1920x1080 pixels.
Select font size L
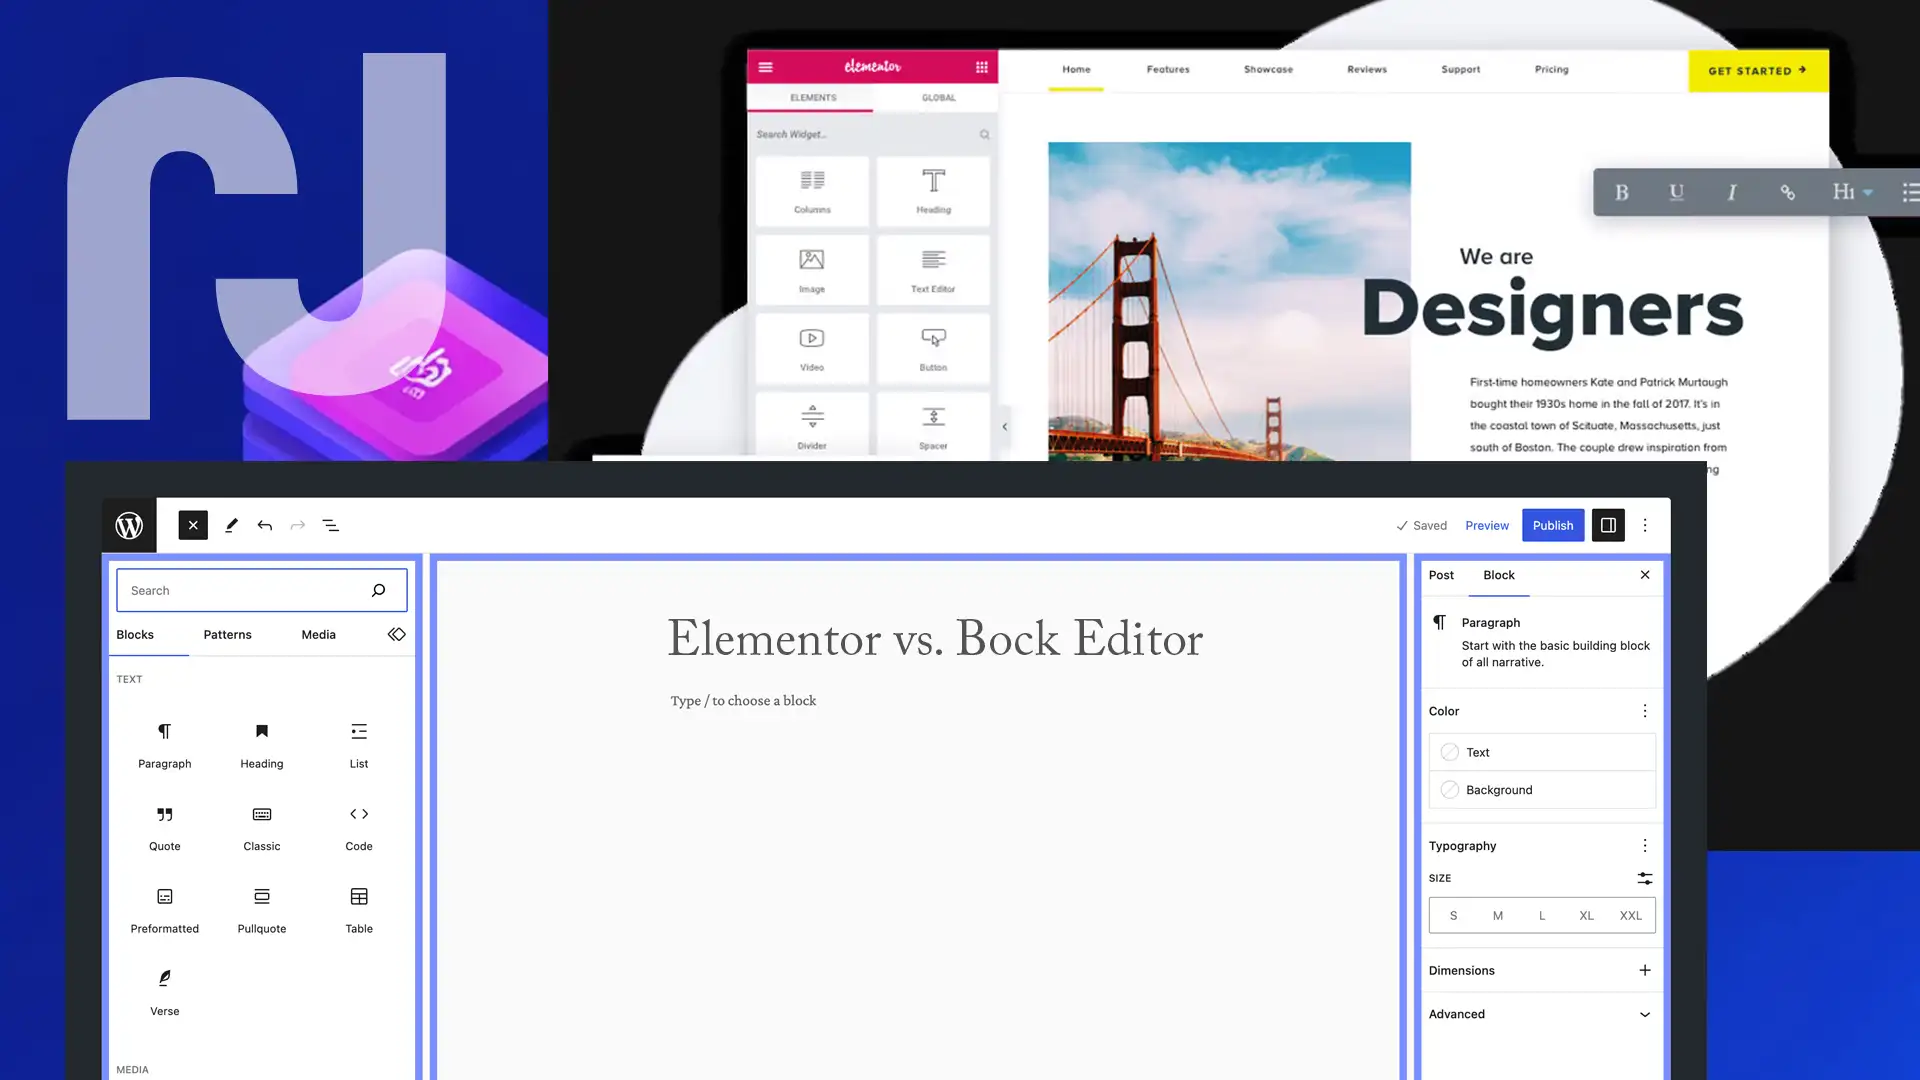tap(1542, 915)
